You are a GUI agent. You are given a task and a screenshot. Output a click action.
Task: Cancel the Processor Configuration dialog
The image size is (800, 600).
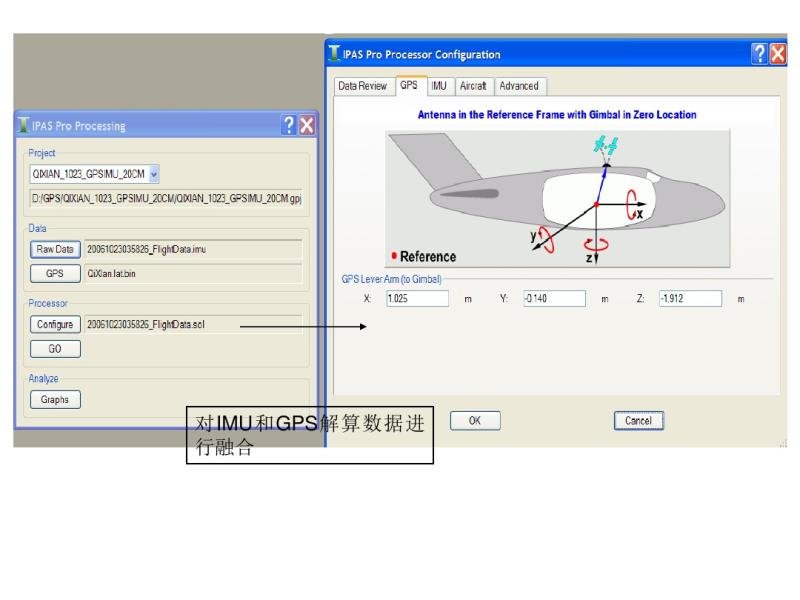[638, 421]
